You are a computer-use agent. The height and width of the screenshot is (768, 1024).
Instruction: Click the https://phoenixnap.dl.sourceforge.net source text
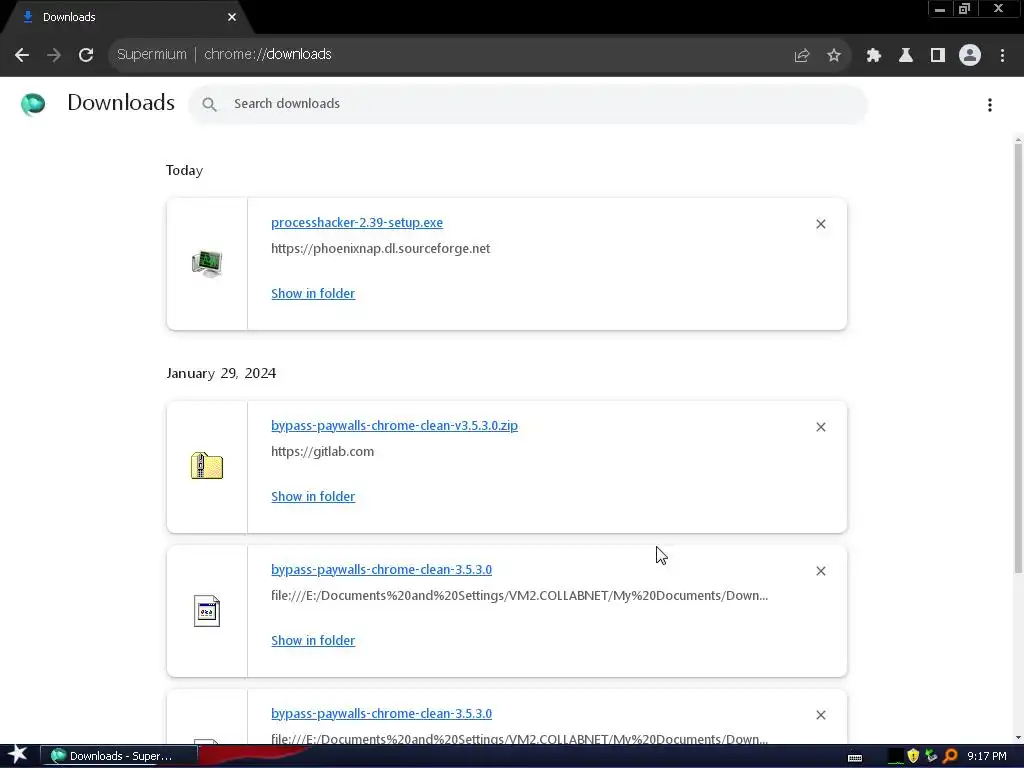(x=380, y=249)
